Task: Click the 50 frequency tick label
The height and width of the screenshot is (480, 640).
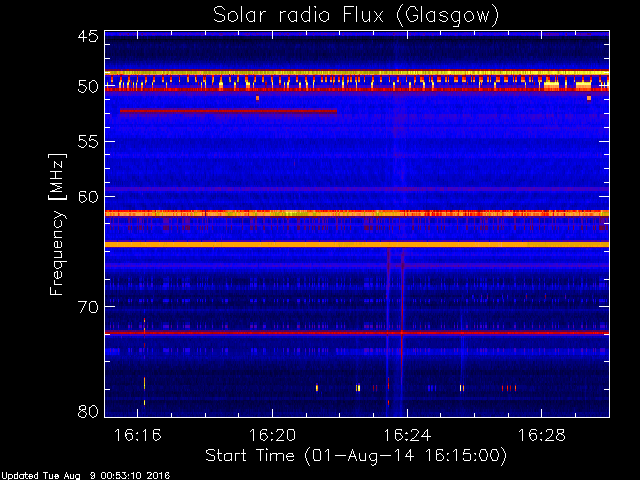Action: point(88,86)
